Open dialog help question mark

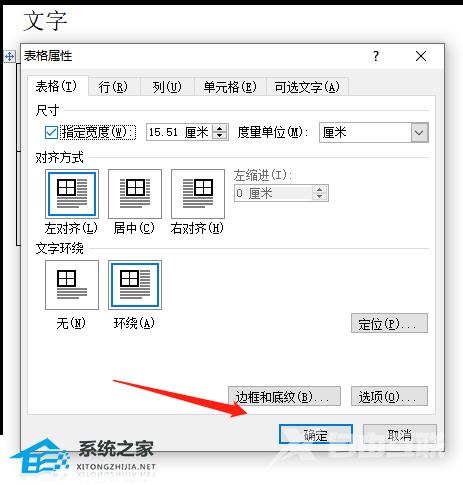376,56
